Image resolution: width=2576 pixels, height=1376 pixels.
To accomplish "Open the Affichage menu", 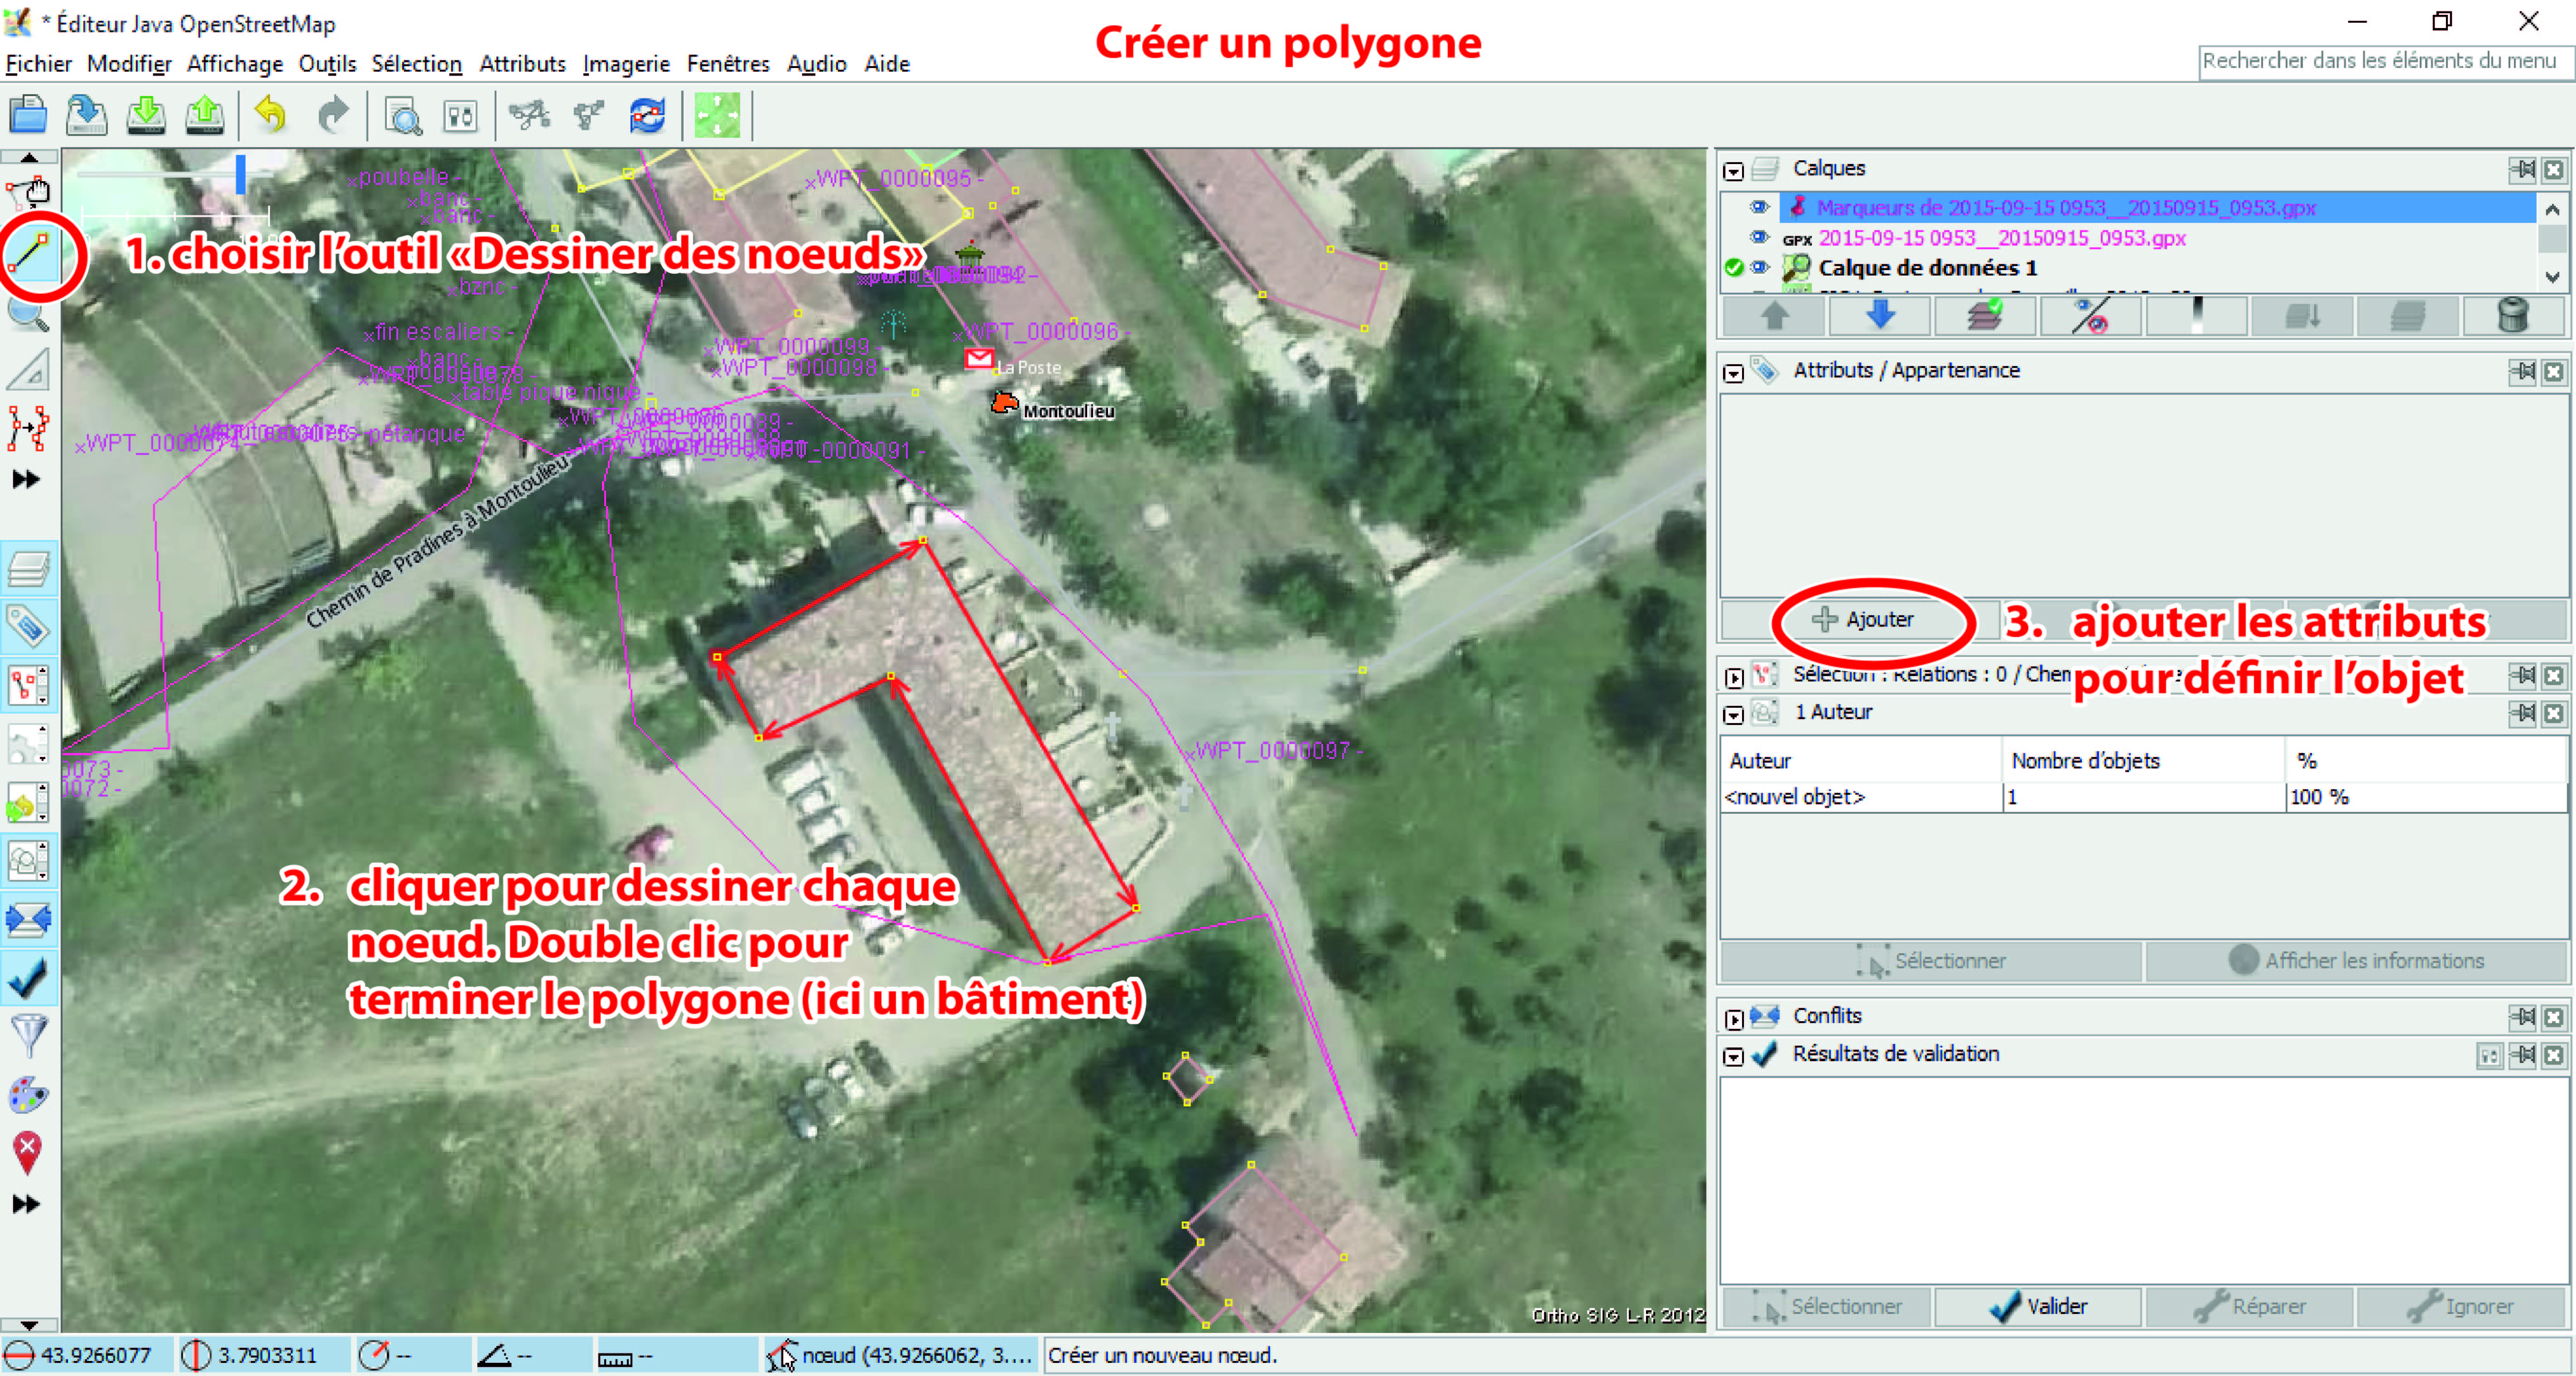I will tap(235, 64).
